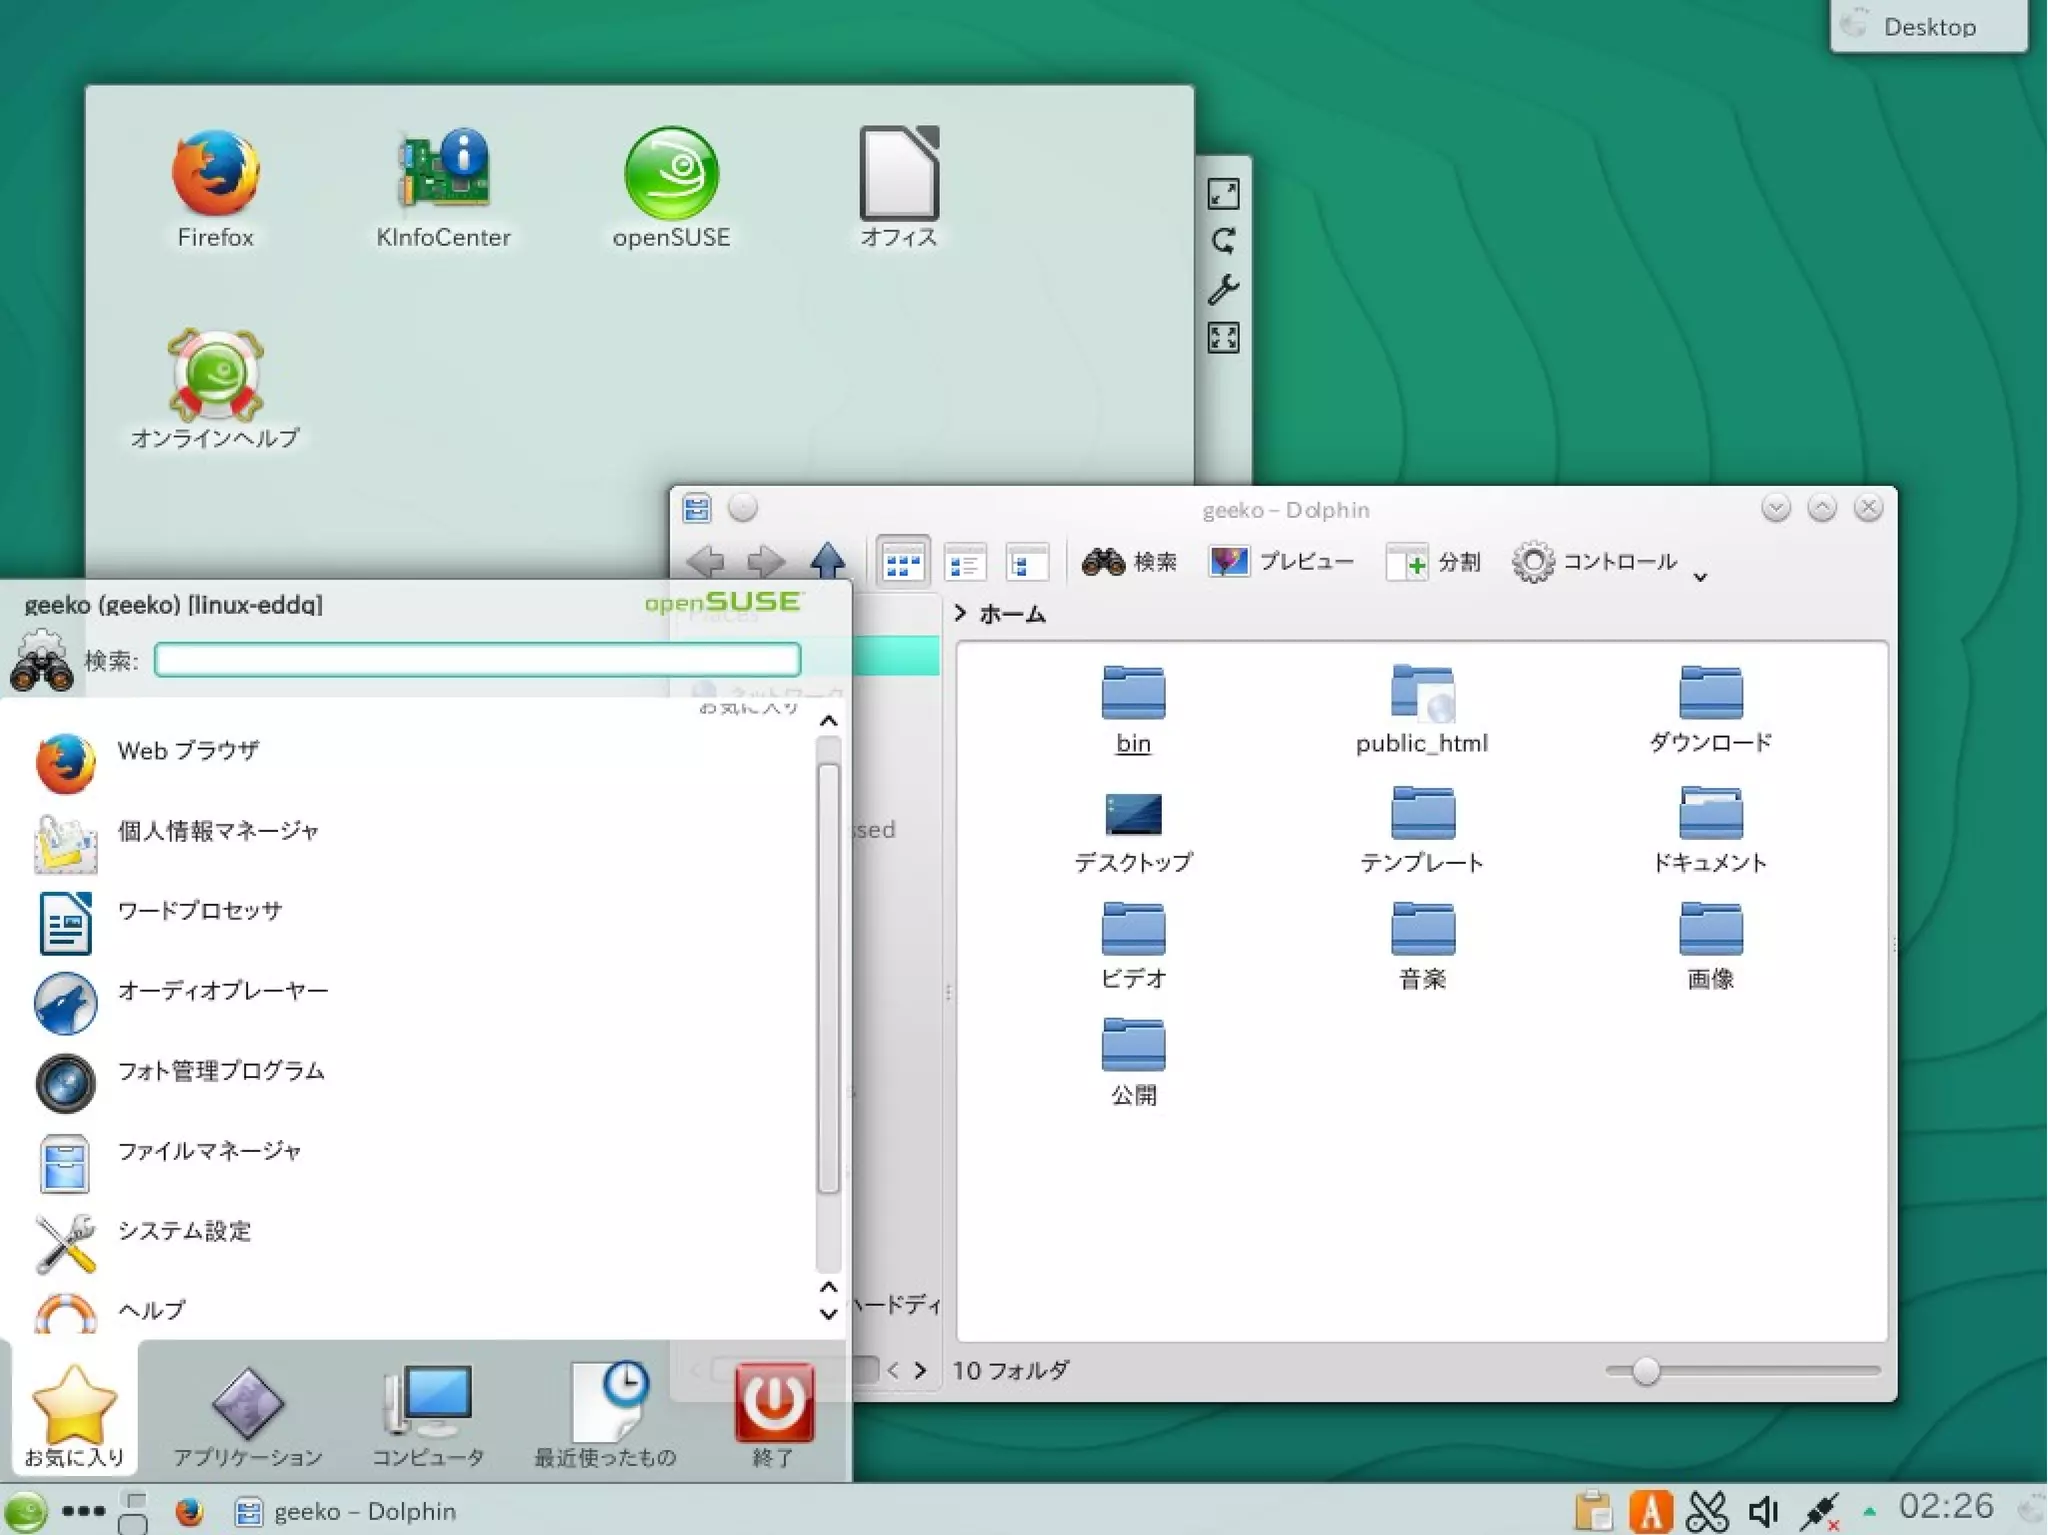Switch Dolphin to icons view mode
The height and width of the screenshot is (1535, 2048).
click(x=903, y=562)
